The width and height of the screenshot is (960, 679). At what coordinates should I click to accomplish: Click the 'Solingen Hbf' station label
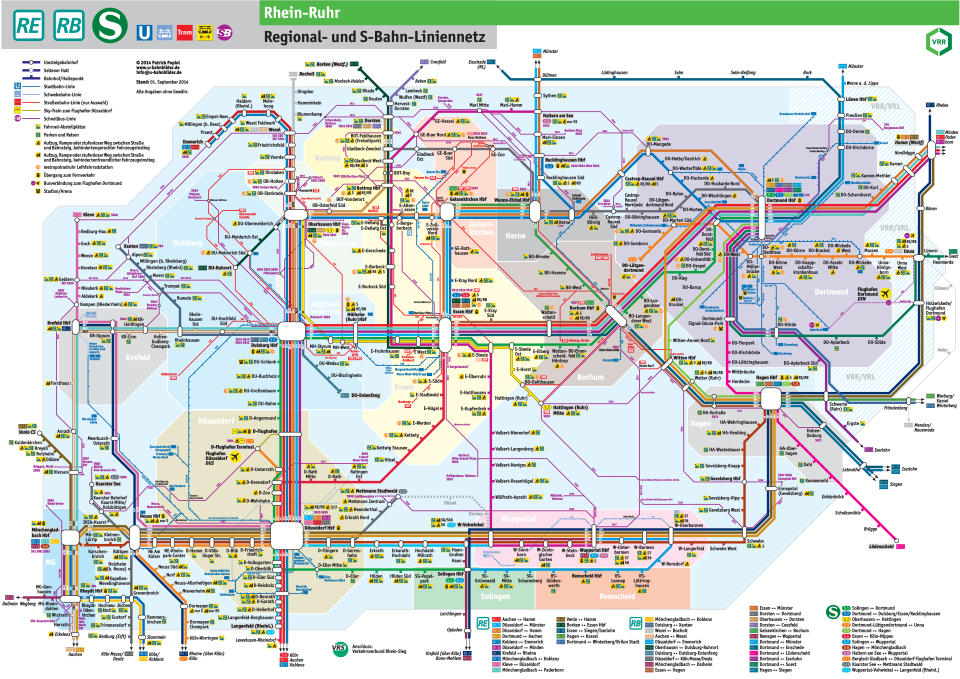451,574
